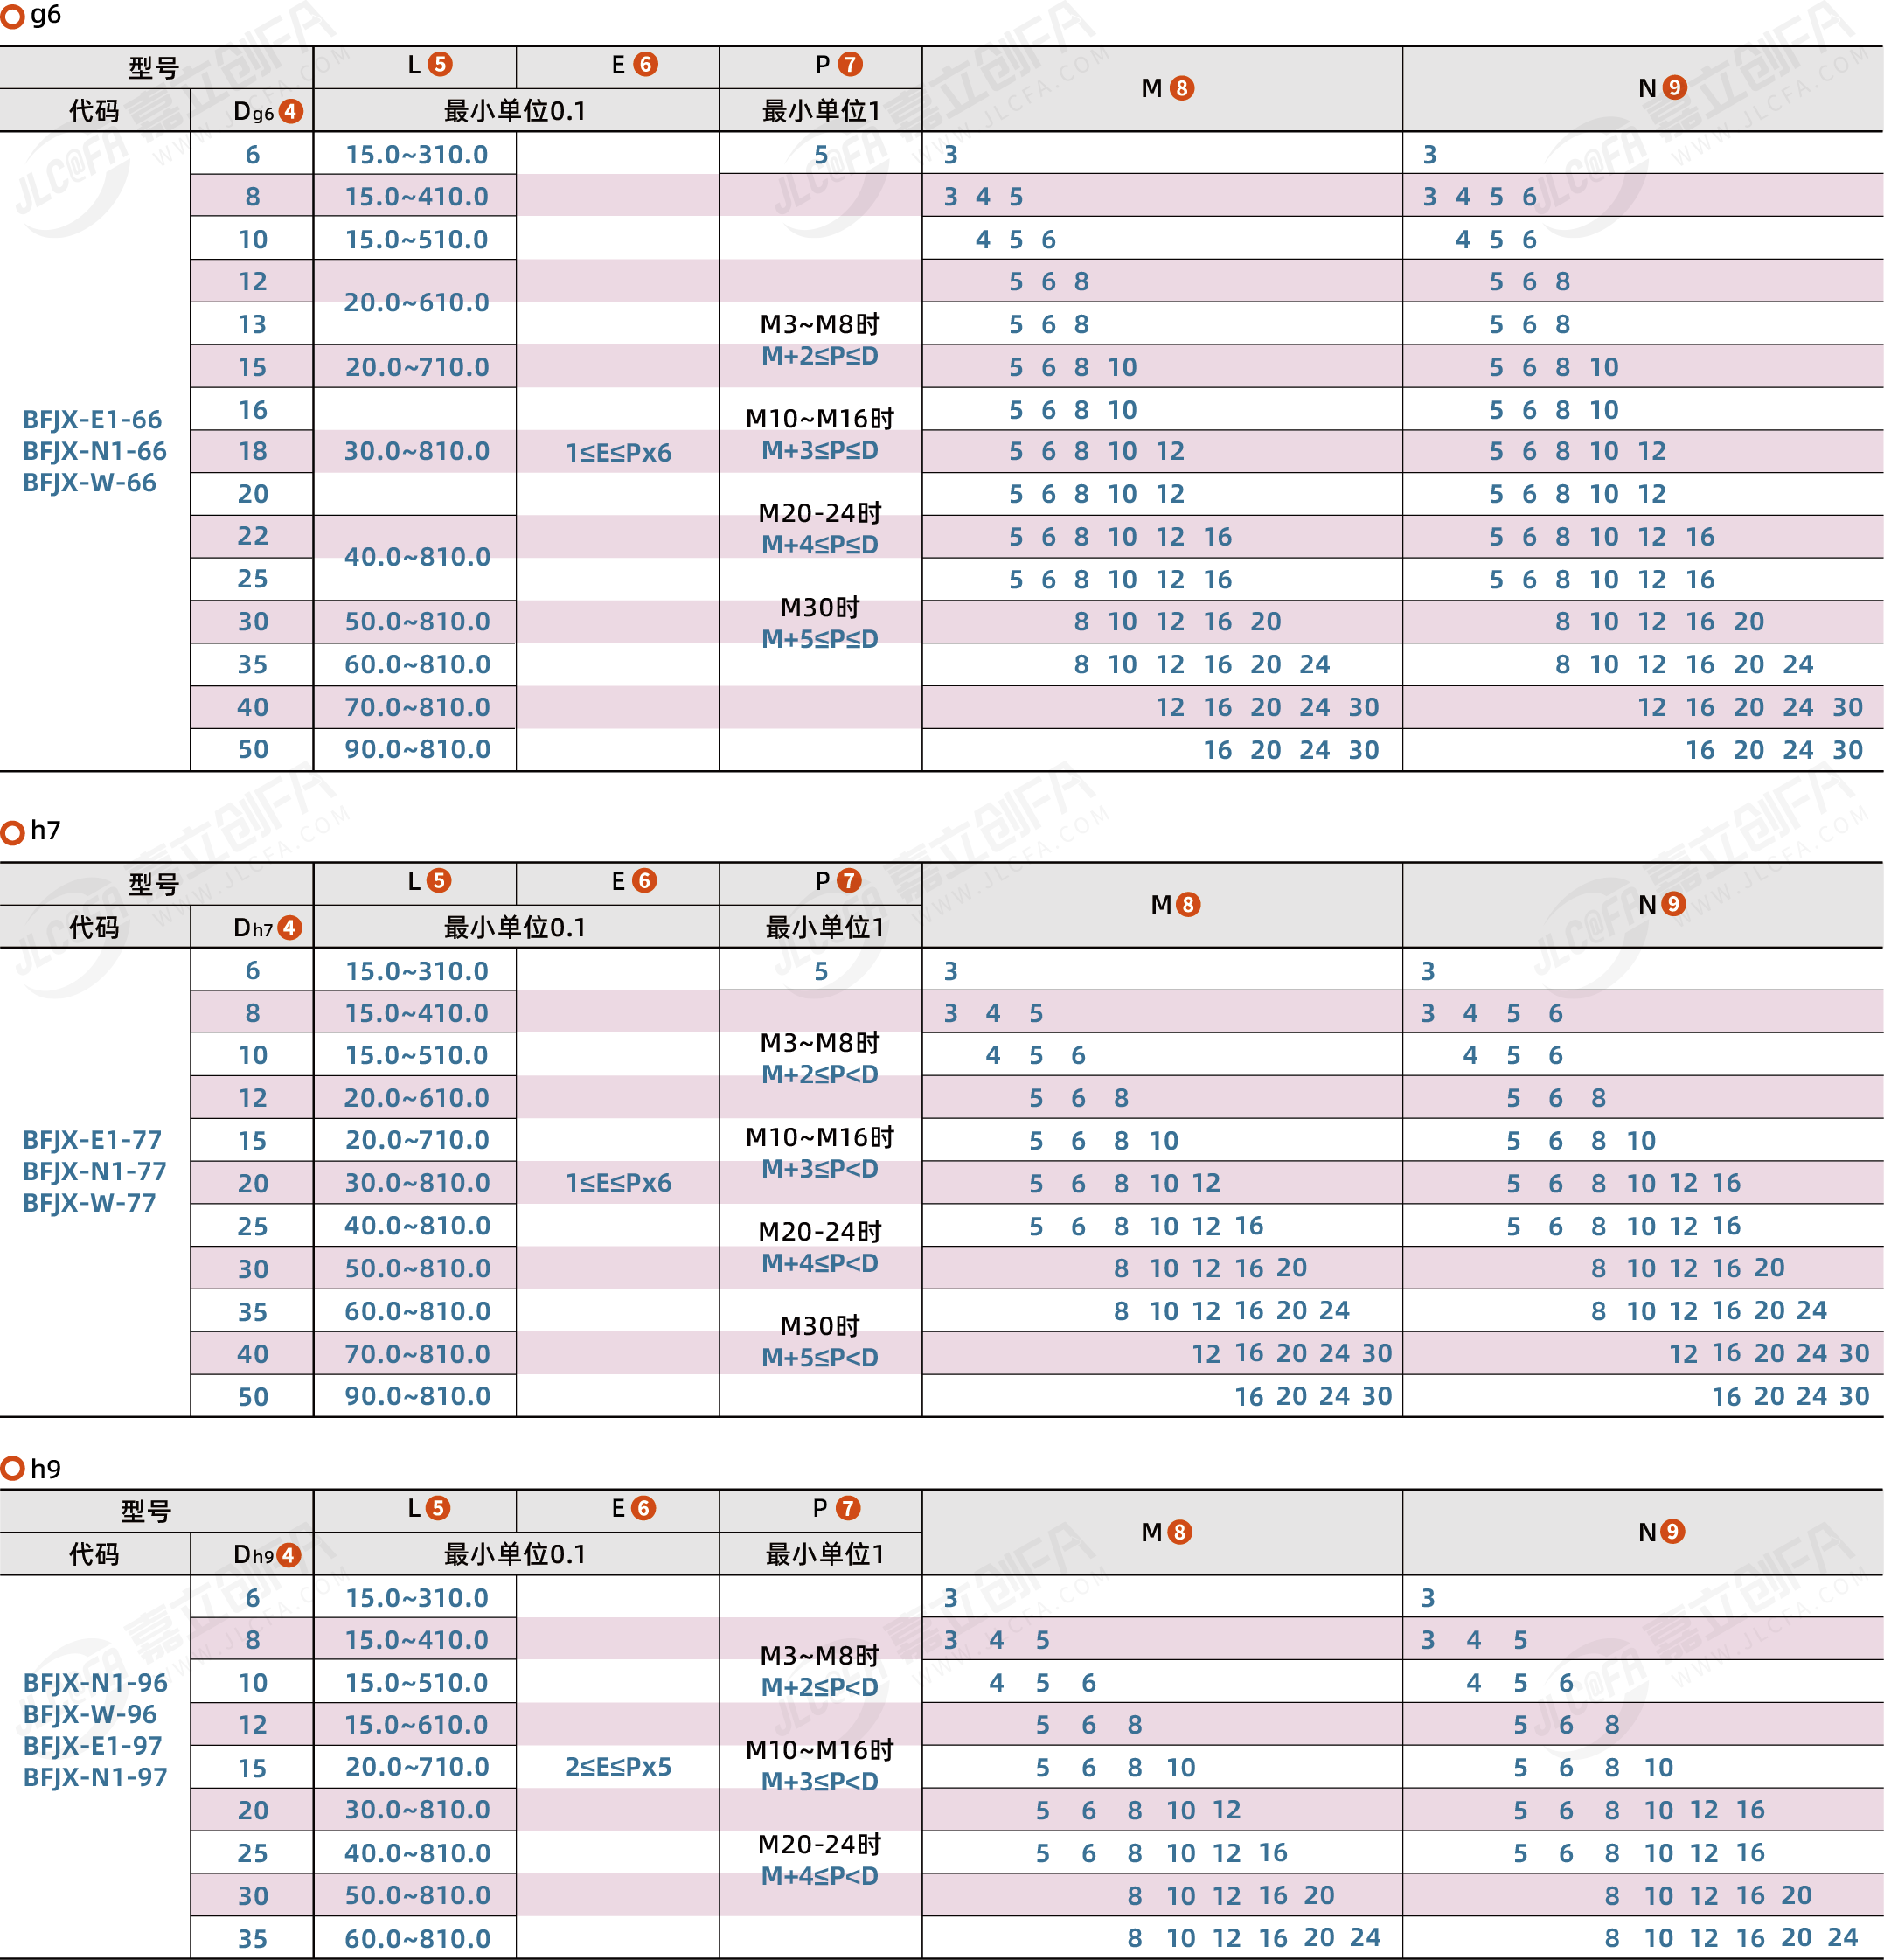Select the 15.0~610.0 length range cell
This screenshot has height=1960, width=1884.
click(416, 1724)
